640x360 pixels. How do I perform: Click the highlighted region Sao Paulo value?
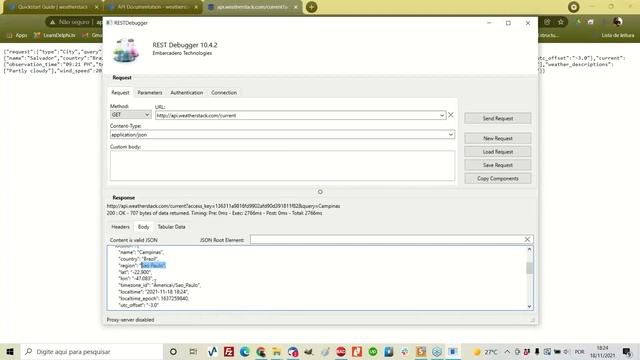pyautogui.click(x=153, y=265)
